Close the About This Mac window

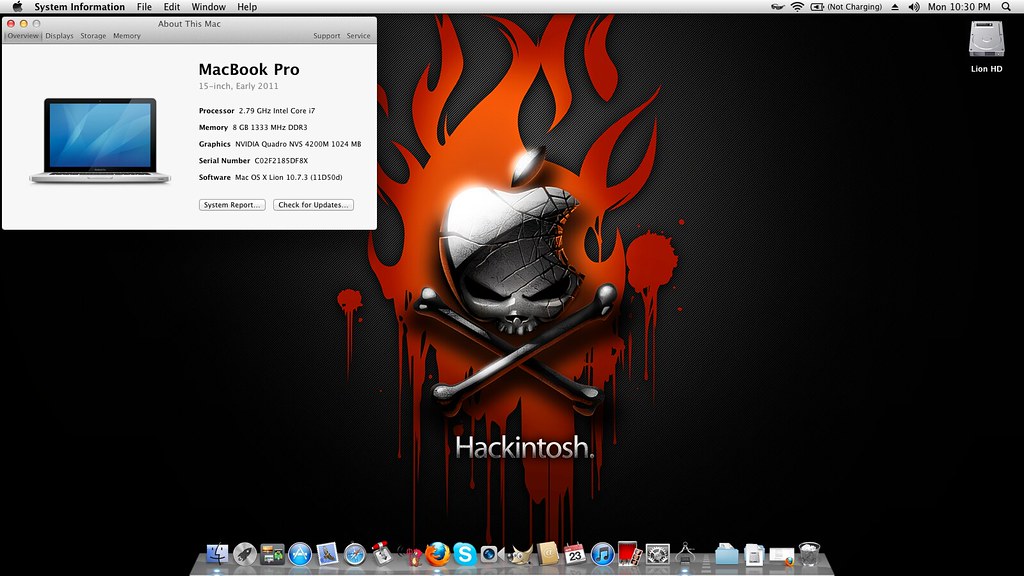10,24
